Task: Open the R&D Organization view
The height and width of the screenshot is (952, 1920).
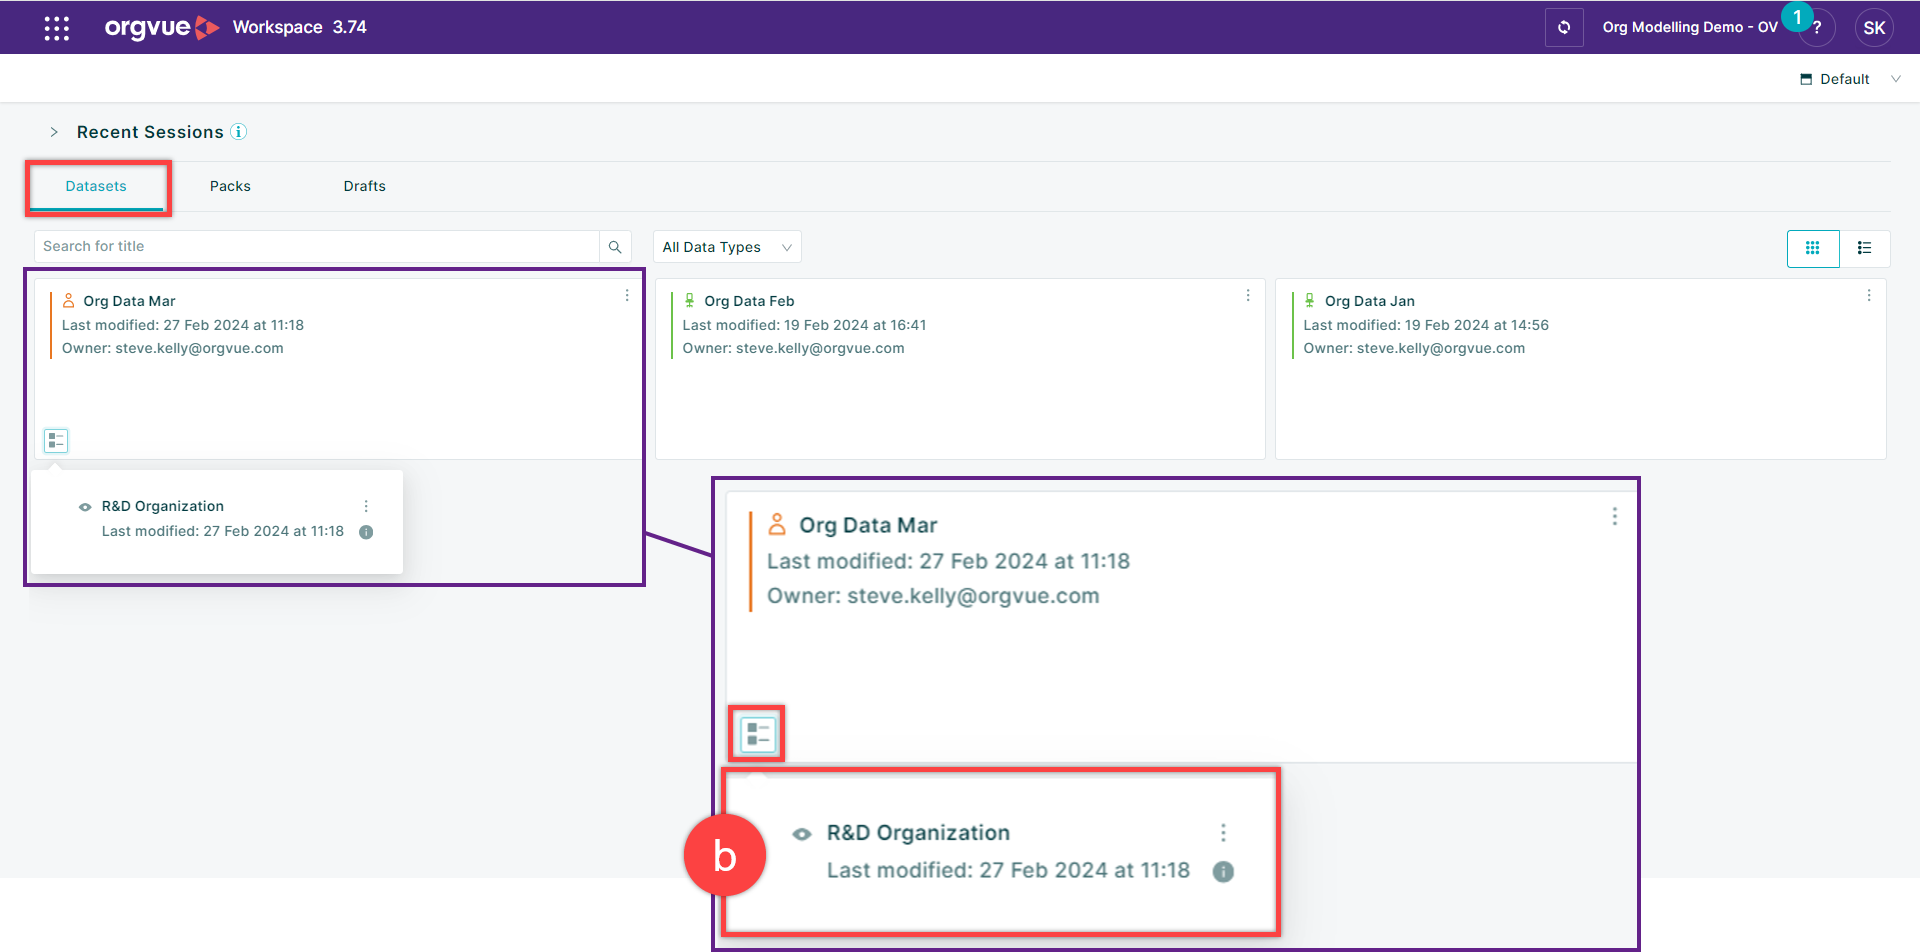Action: tap(162, 506)
